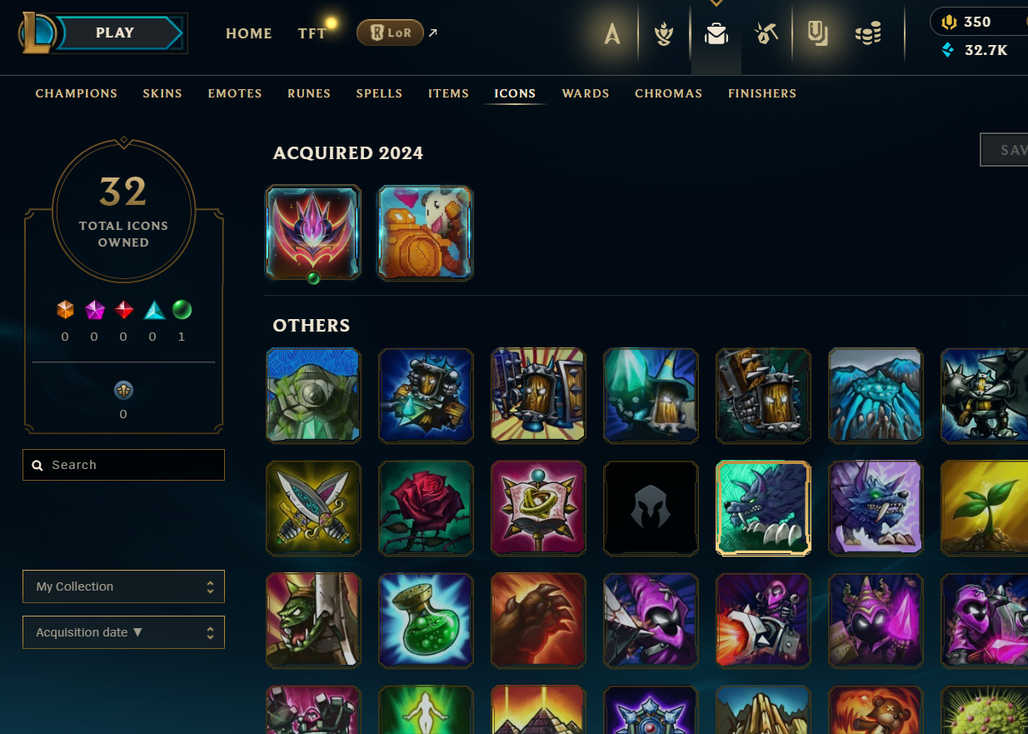Filter by green gem rarity

pyautogui.click(x=182, y=309)
